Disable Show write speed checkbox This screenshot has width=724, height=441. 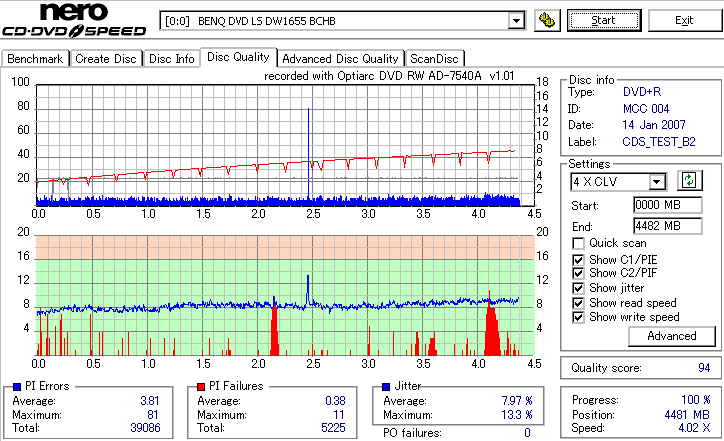(578, 317)
